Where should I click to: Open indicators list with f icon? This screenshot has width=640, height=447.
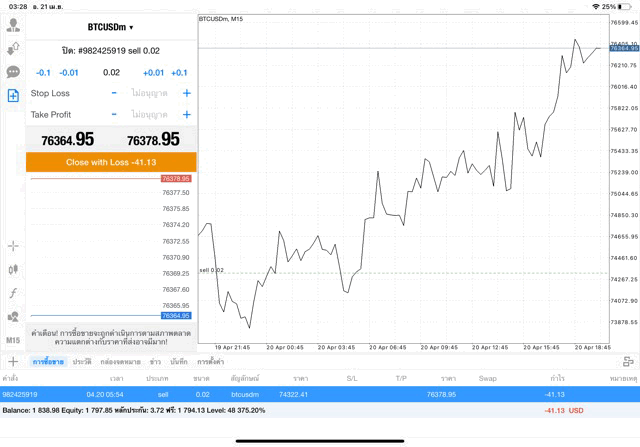(13, 293)
